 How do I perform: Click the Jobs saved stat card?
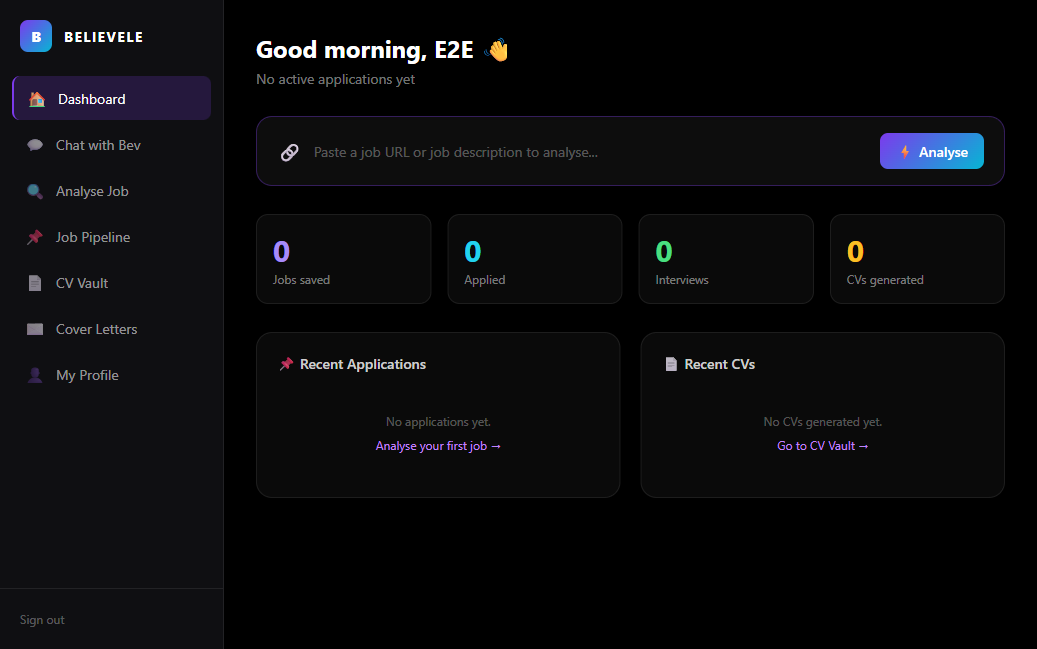pos(343,258)
